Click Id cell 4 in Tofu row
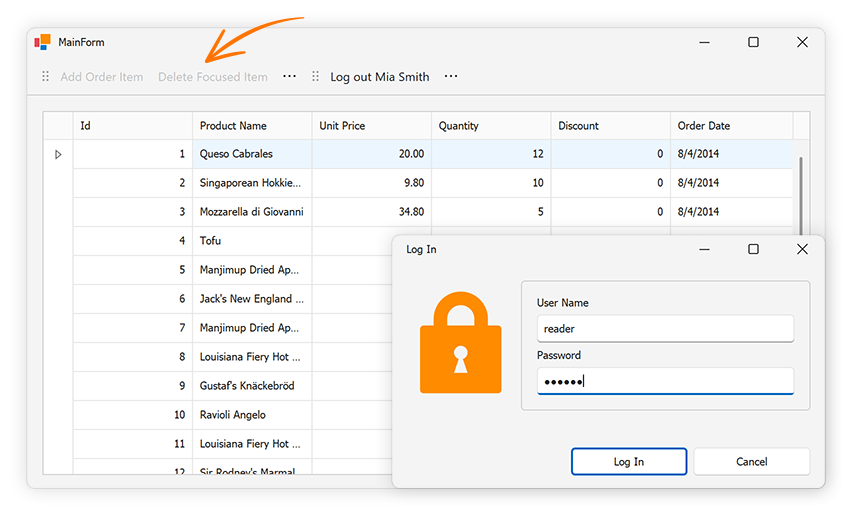Image resolution: width=852 pixels, height=517 pixels. pos(133,241)
